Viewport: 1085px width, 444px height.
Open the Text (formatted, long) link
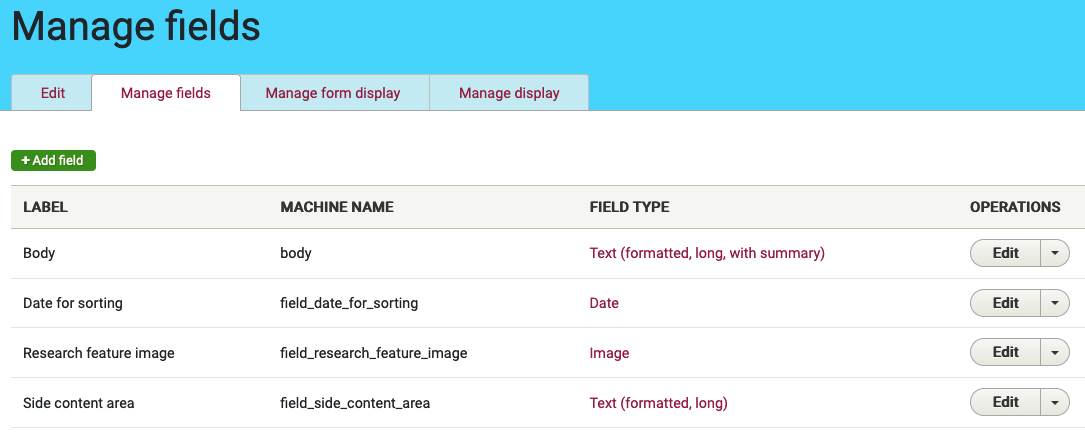click(x=659, y=403)
